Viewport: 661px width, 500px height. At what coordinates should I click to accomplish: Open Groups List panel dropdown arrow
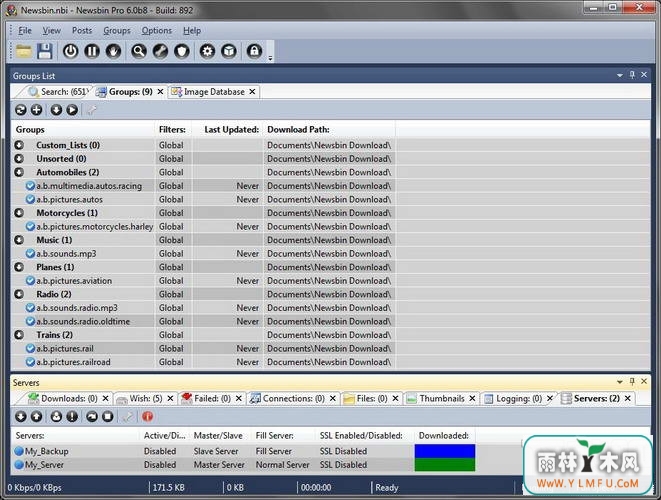click(620, 75)
